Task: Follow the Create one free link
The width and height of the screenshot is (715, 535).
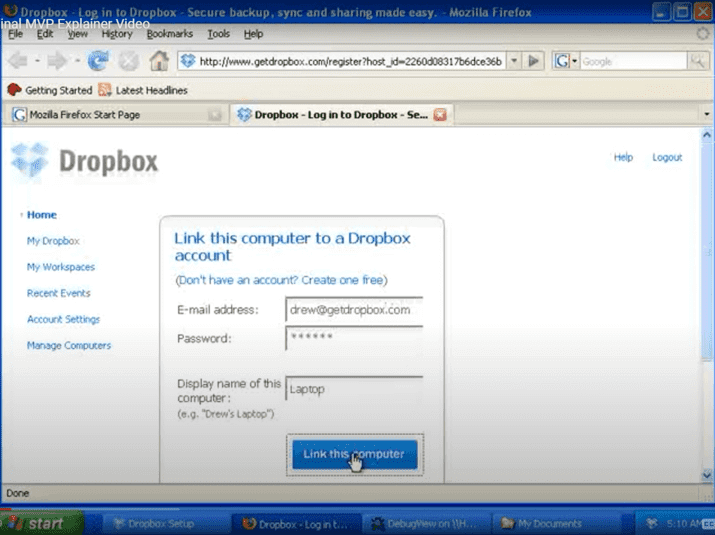Action: tap(342, 280)
